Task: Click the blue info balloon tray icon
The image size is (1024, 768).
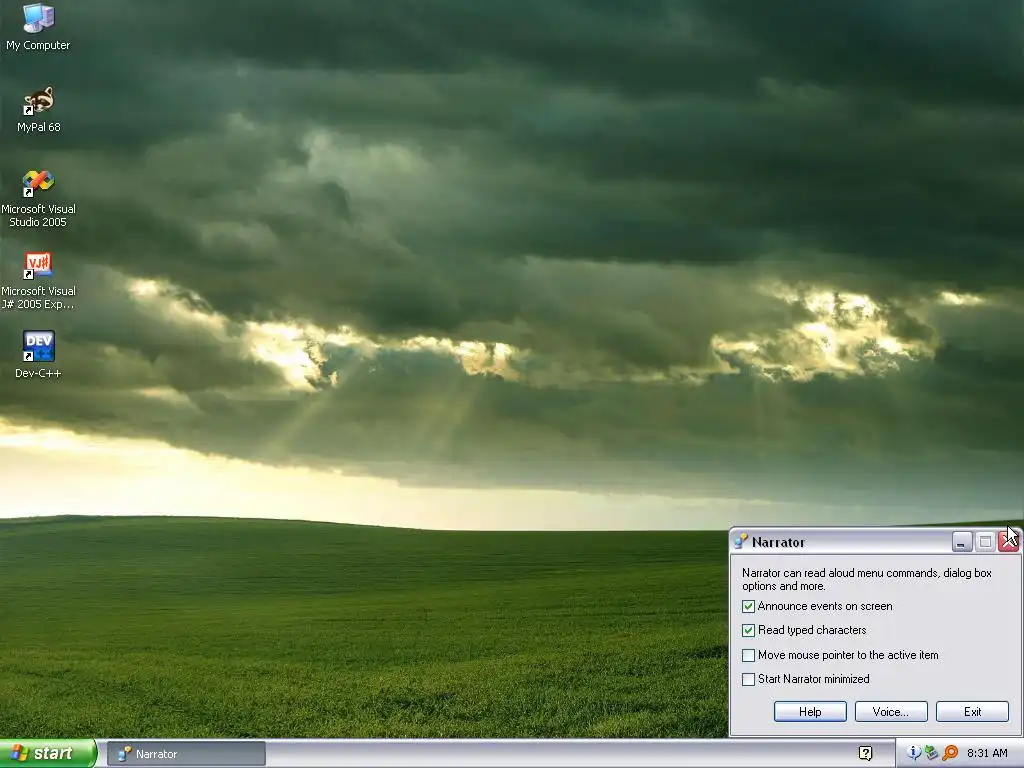Action: [x=913, y=753]
